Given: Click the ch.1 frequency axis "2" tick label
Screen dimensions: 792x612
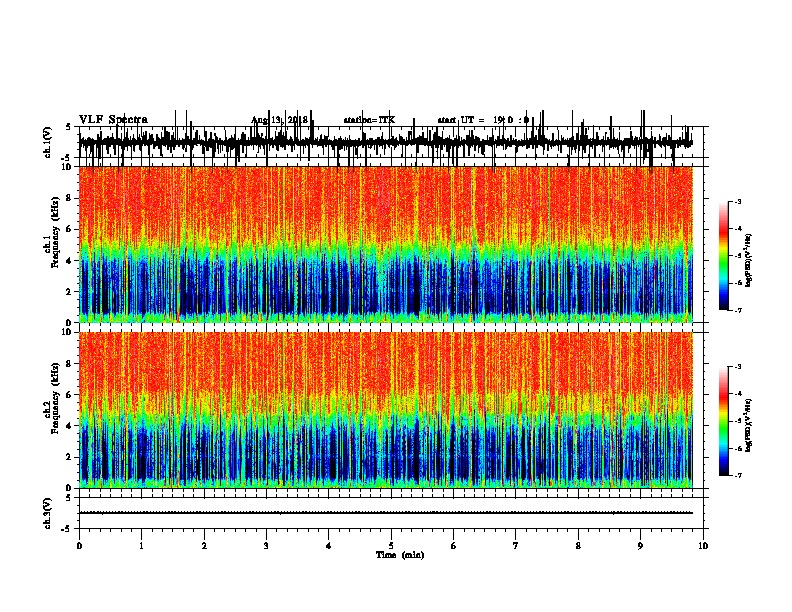Looking at the screenshot, I should coord(70,292).
